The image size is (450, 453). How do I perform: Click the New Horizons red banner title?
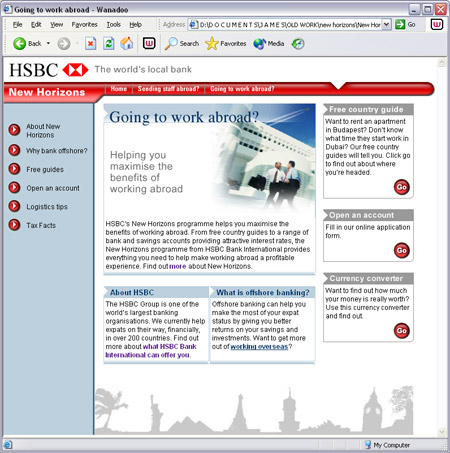click(47, 92)
